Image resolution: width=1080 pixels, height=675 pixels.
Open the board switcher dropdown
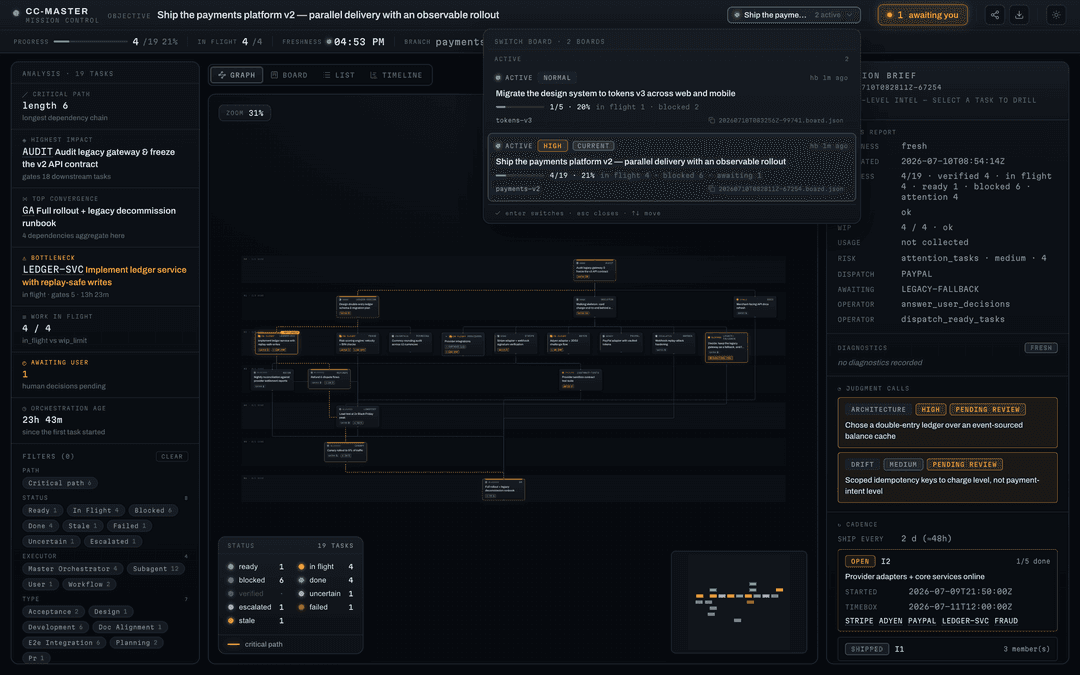pyautogui.click(x=793, y=15)
